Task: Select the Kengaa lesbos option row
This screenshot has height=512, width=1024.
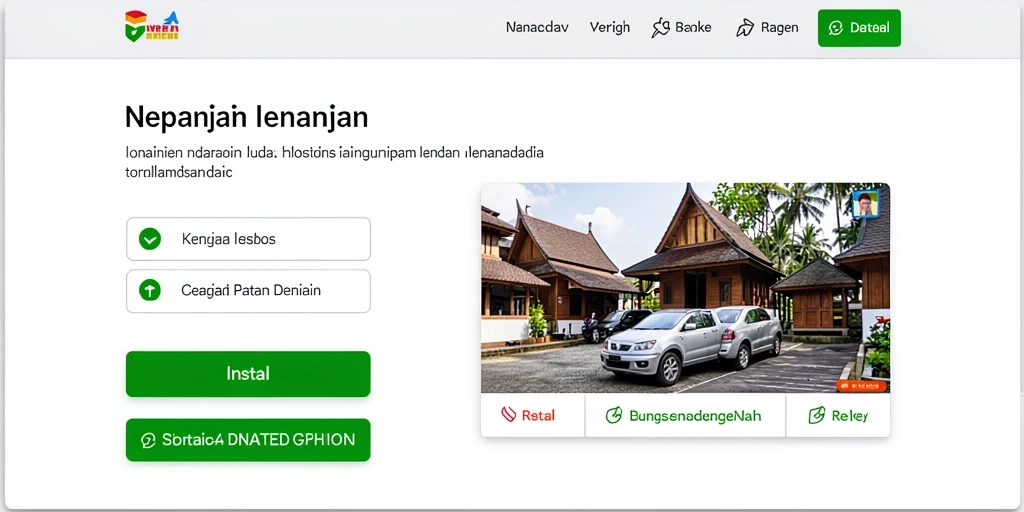Action: click(x=248, y=239)
